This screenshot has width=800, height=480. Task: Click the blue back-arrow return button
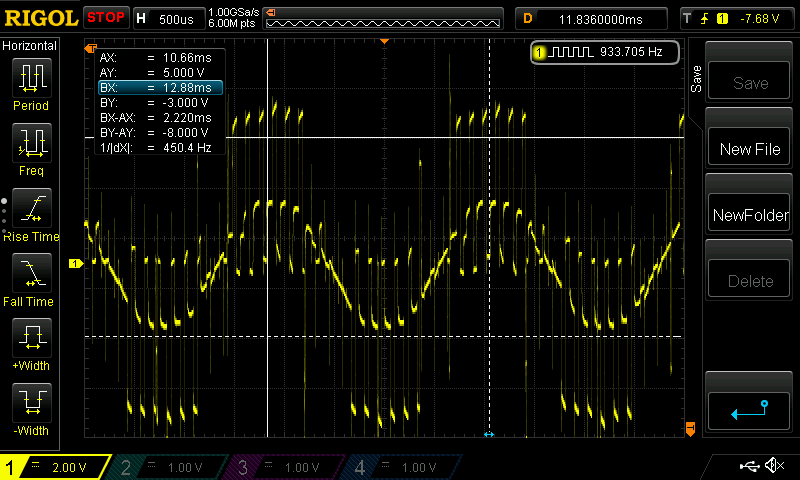click(x=748, y=411)
